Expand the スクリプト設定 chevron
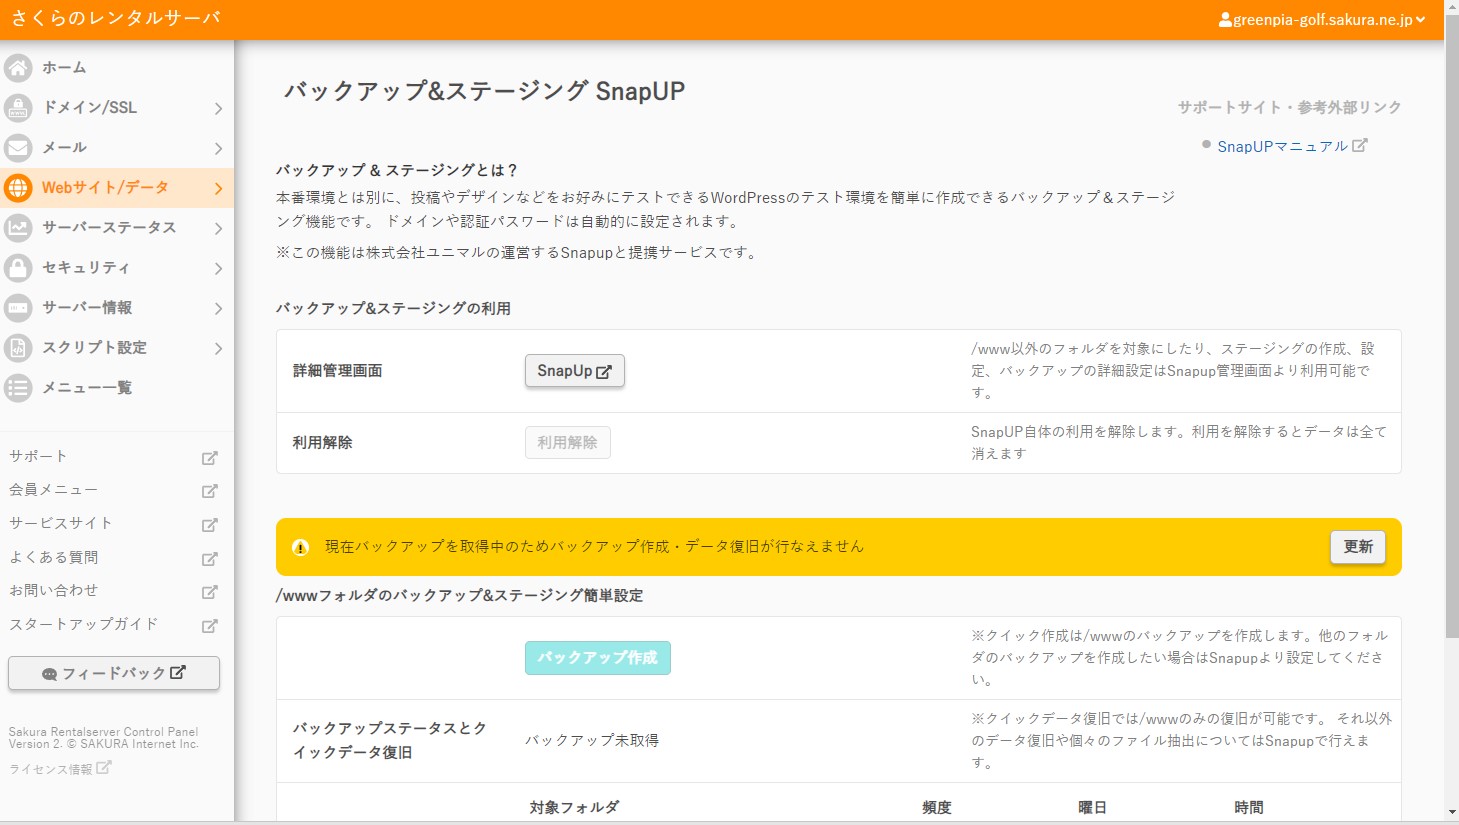Viewport: 1459px width, 825px height. pyautogui.click(x=218, y=348)
